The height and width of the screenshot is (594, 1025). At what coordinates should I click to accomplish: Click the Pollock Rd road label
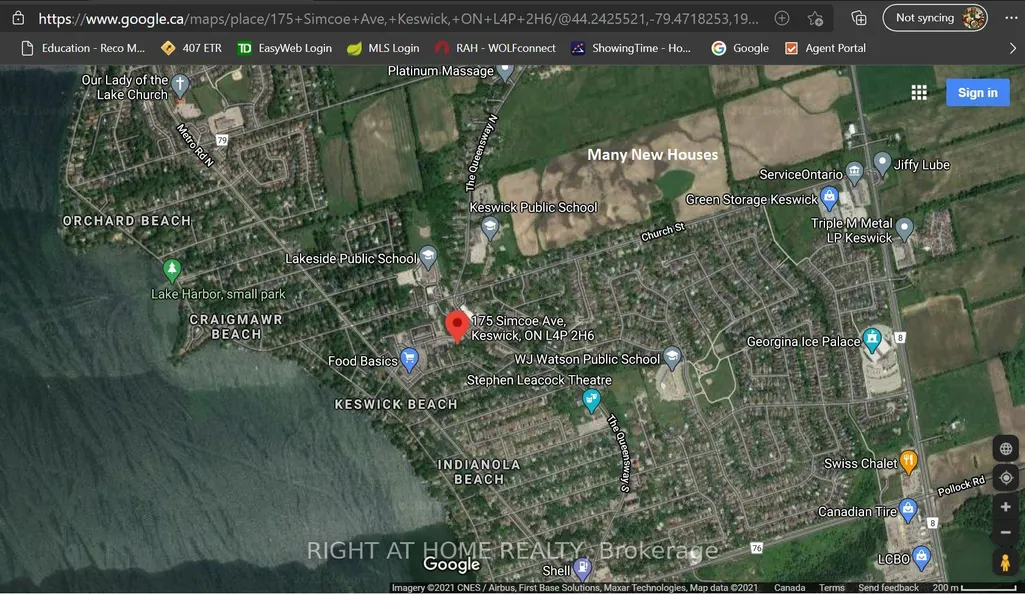[x=961, y=486]
